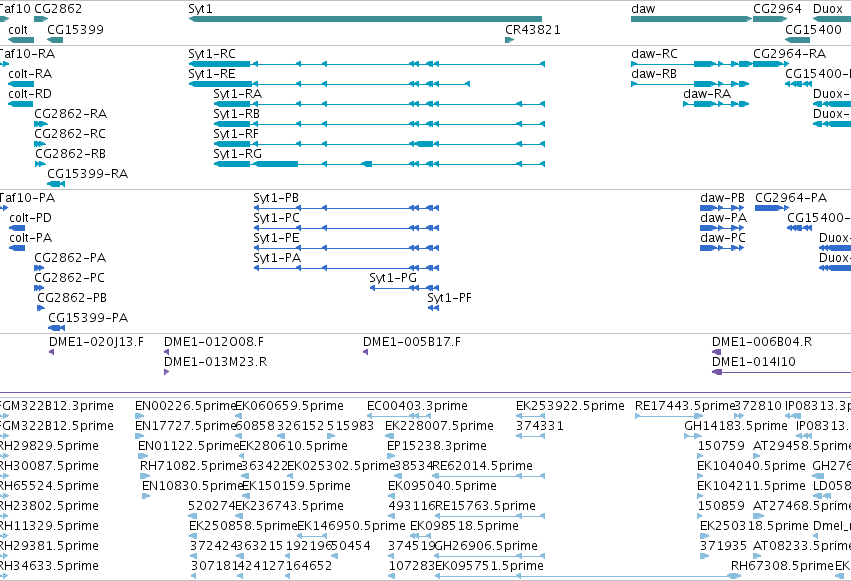Open transcript Syt1-RB label
Image resolution: width=851 pixels, height=581 pixels.
click(x=236, y=114)
